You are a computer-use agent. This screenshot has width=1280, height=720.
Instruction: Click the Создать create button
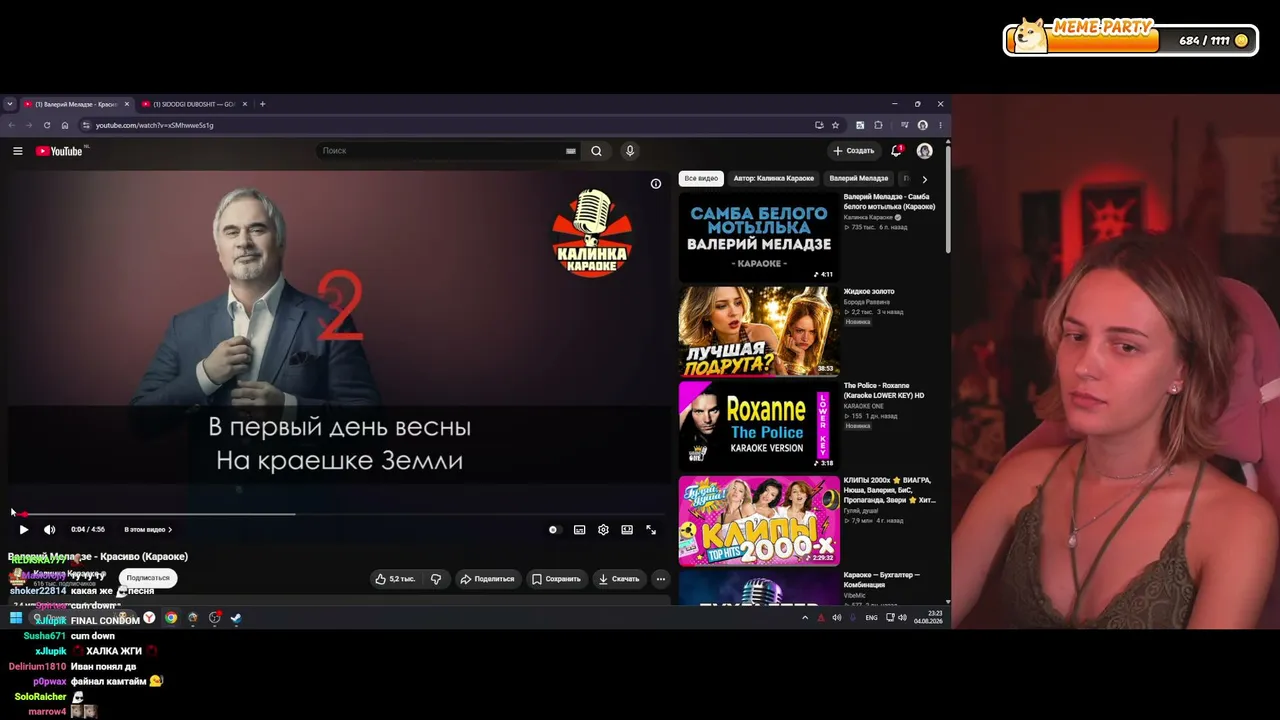[854, 151]
